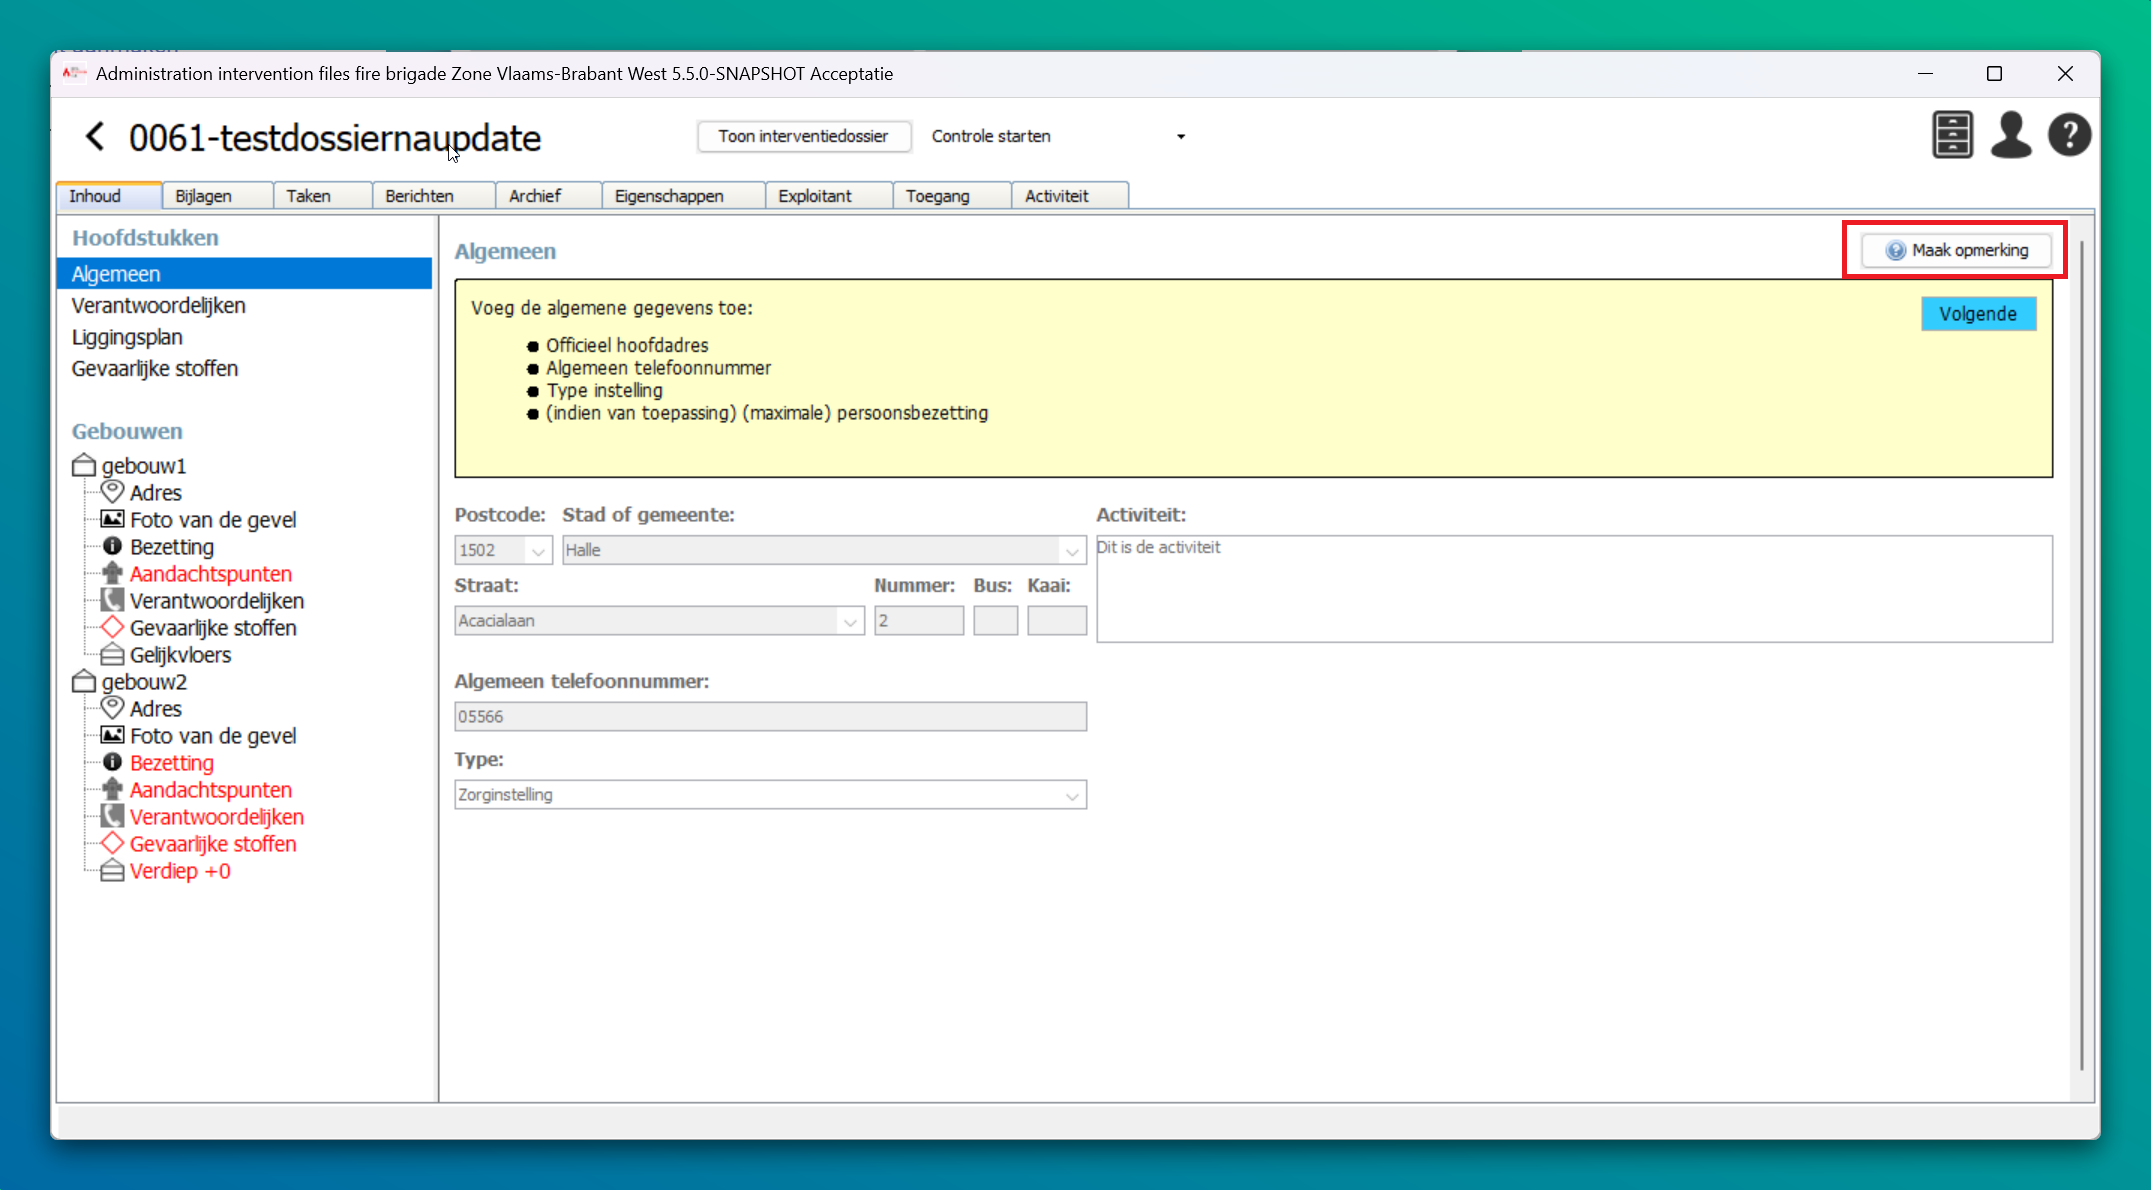The image size is (2151, 1190).
Task: Click the Adres pin icon under gebouw1
Action: point(112,492)
